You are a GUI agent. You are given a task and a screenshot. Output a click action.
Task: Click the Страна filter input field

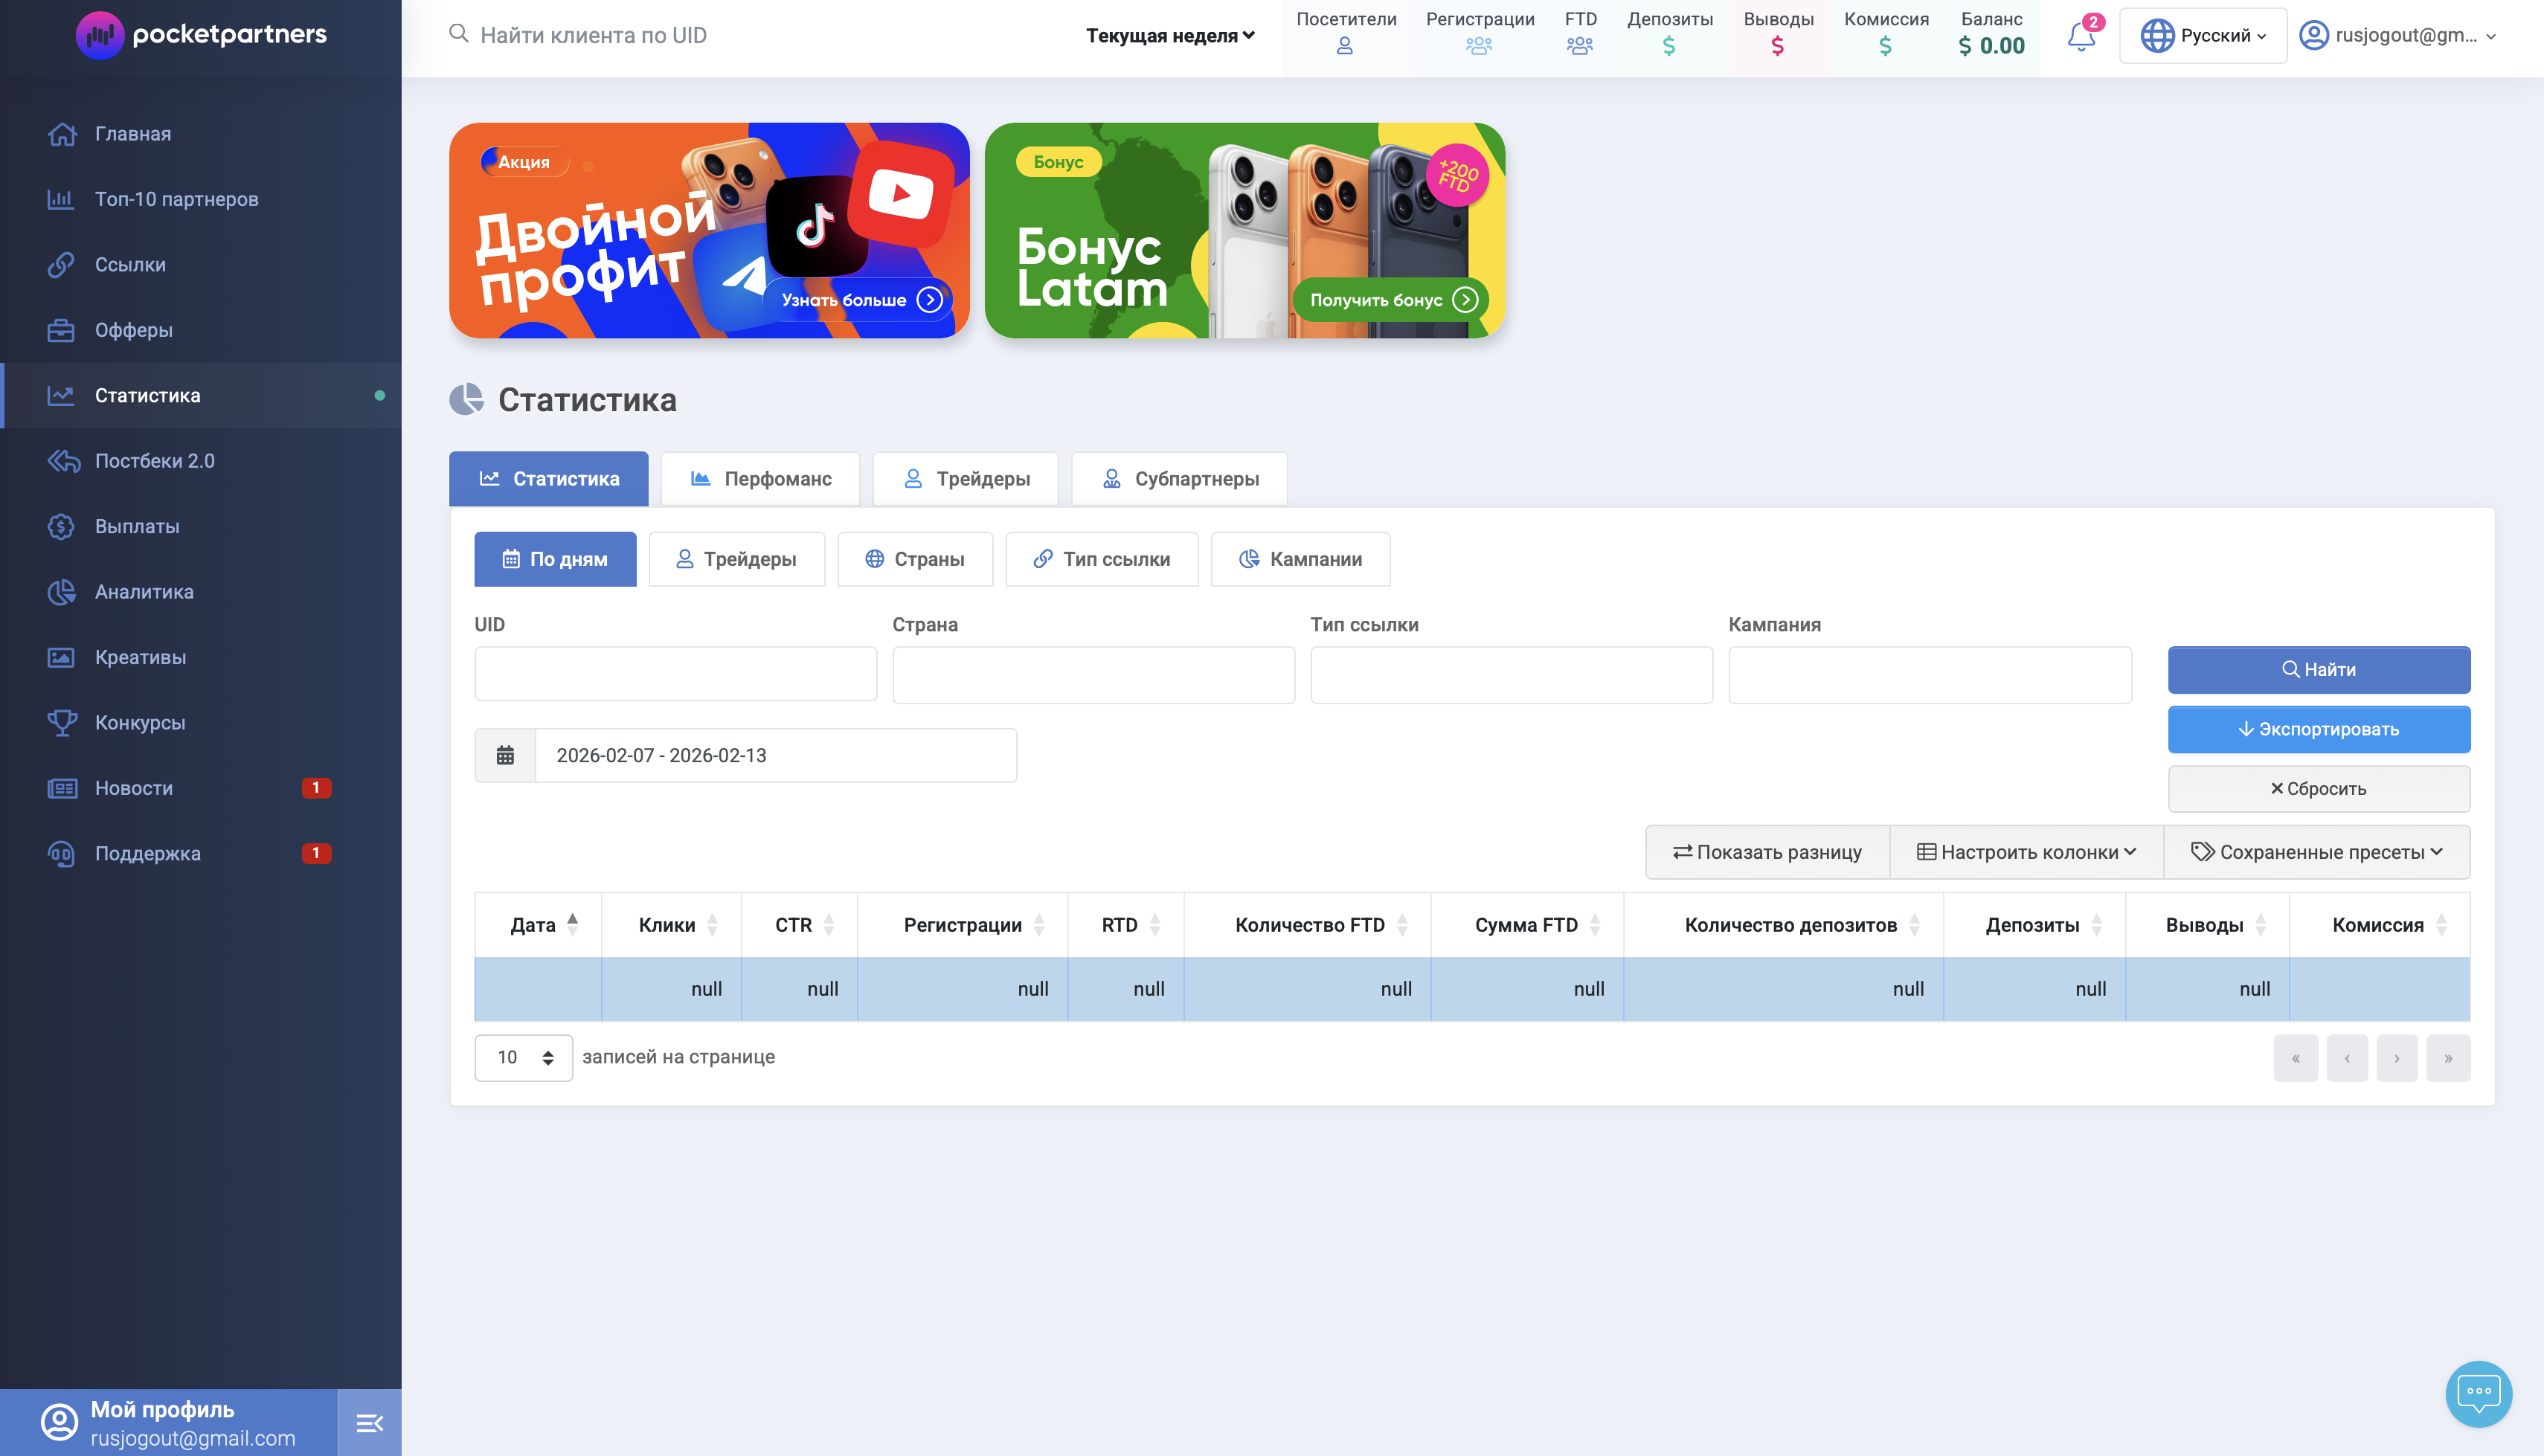1093,674
